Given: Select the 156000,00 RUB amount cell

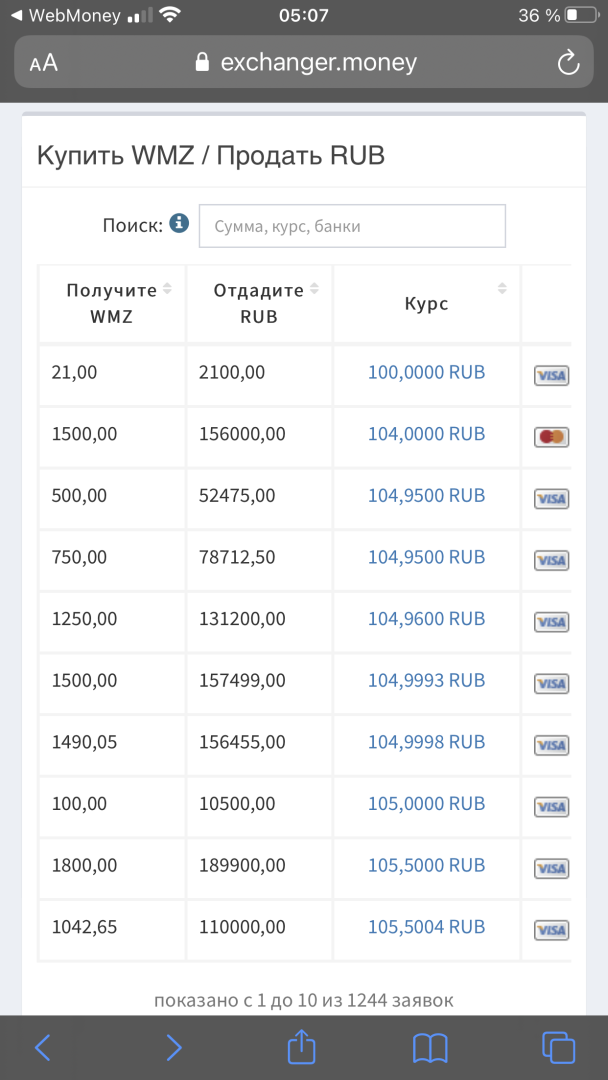Looking at the screenshot, I should [x=260, y=437].
